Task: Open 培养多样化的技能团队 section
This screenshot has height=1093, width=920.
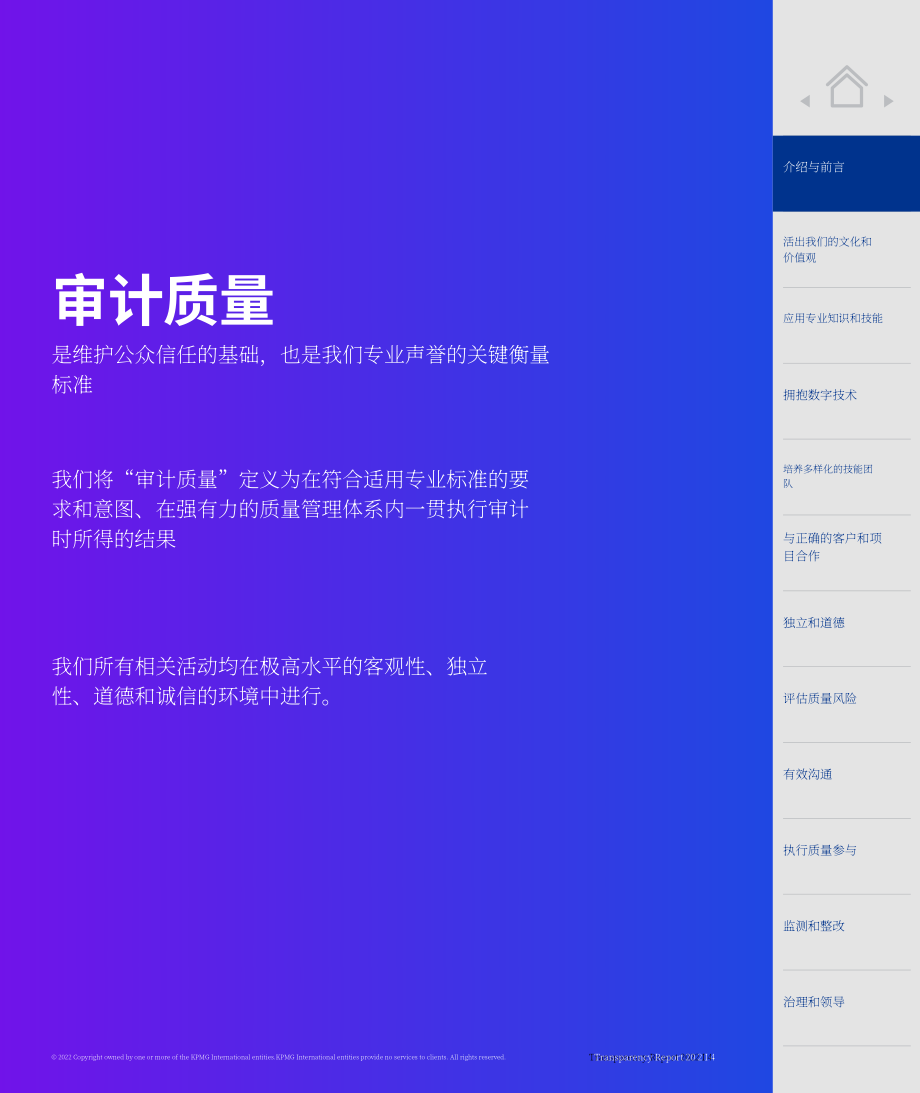Action: tap(827, 476)
